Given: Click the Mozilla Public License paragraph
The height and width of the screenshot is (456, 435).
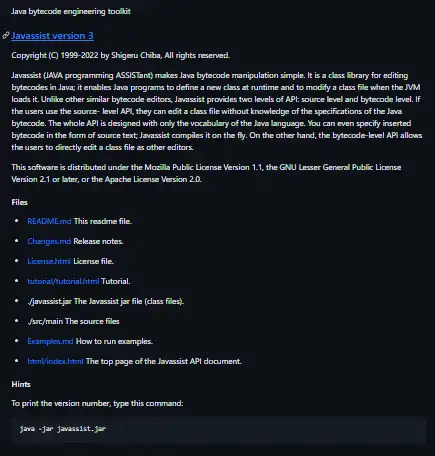Looking at the screenshot, I should [206, 173].
